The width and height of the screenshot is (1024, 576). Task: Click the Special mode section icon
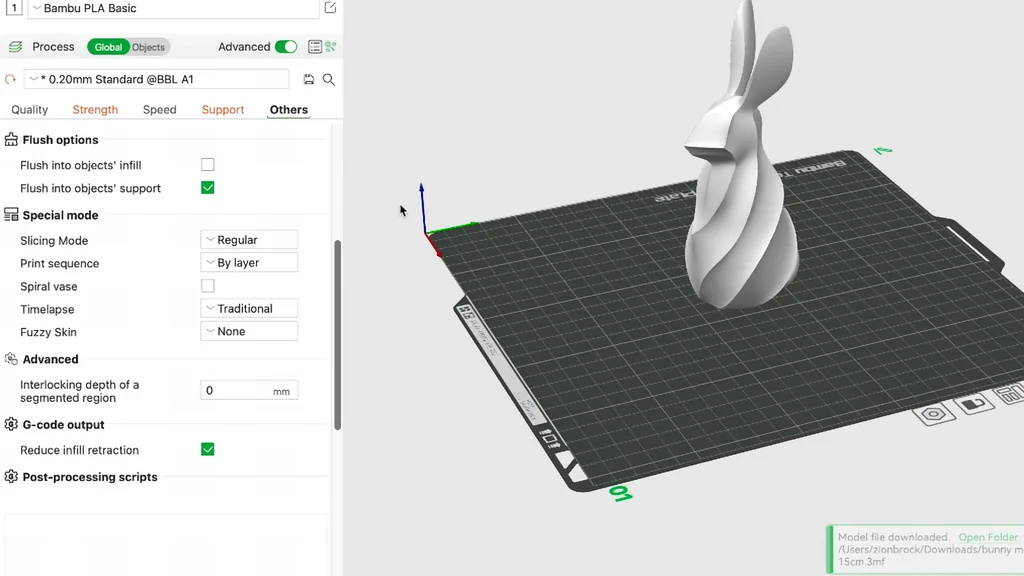[11, 215]
